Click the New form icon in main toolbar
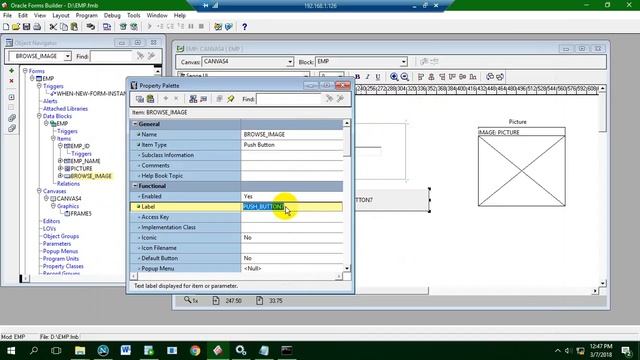The image size is (640, 360). [6, 27]
